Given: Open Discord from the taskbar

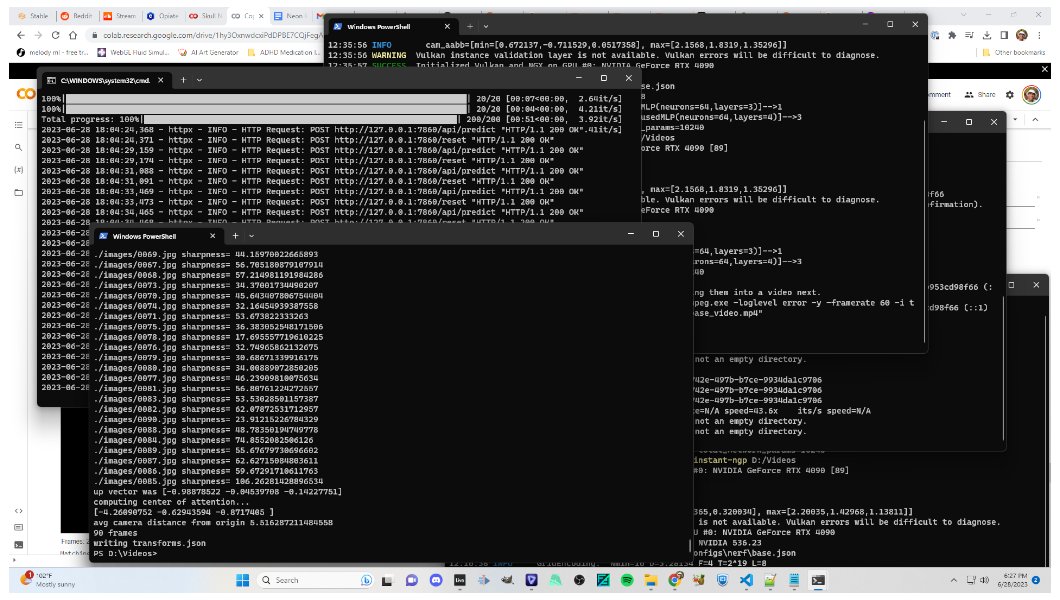Looking at the screenshot, I should (436, 580).
